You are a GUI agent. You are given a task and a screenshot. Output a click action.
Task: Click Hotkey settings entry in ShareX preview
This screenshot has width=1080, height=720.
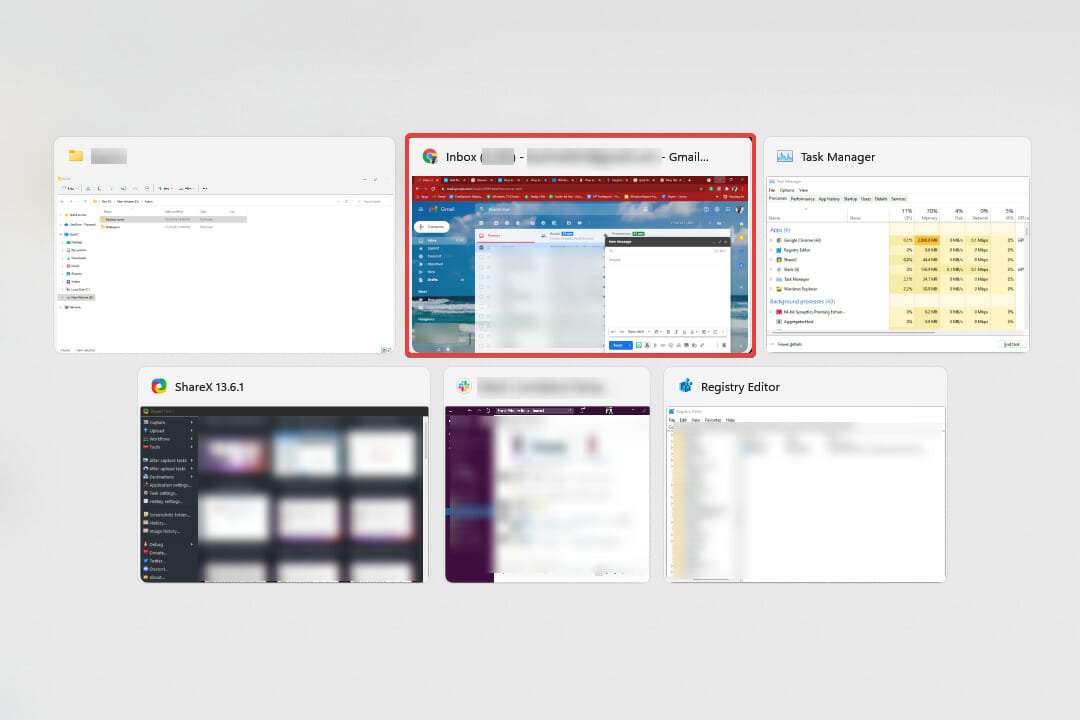[167, 502]
